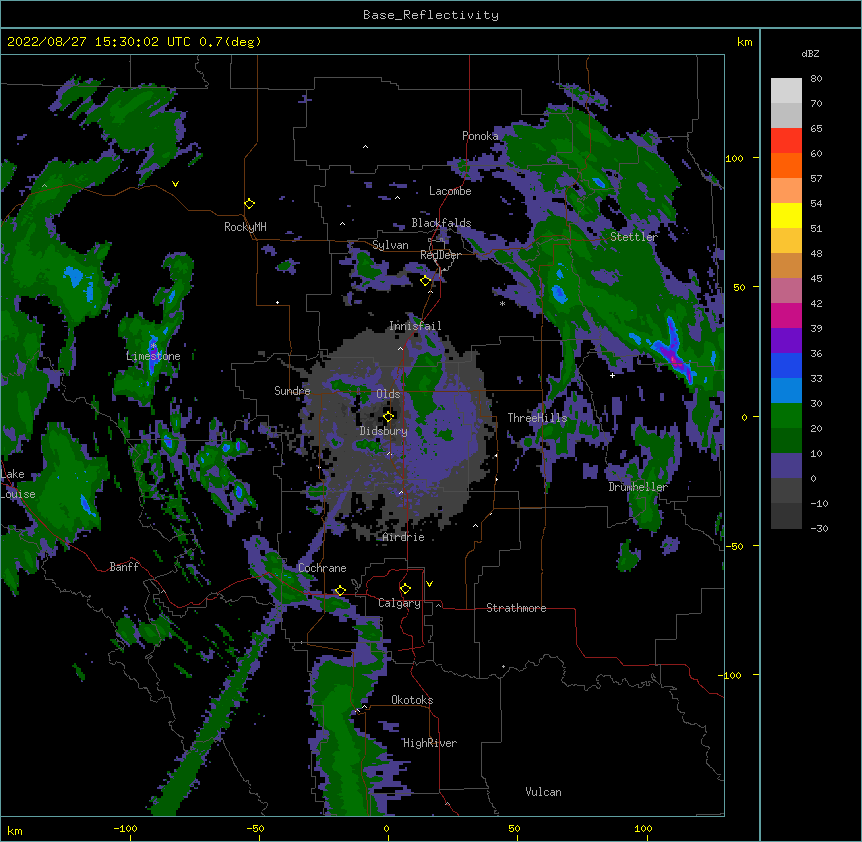Select the orange 57-60 dBZ legend swatch
This screenshot has width=862, height=842.
[786, 165]
